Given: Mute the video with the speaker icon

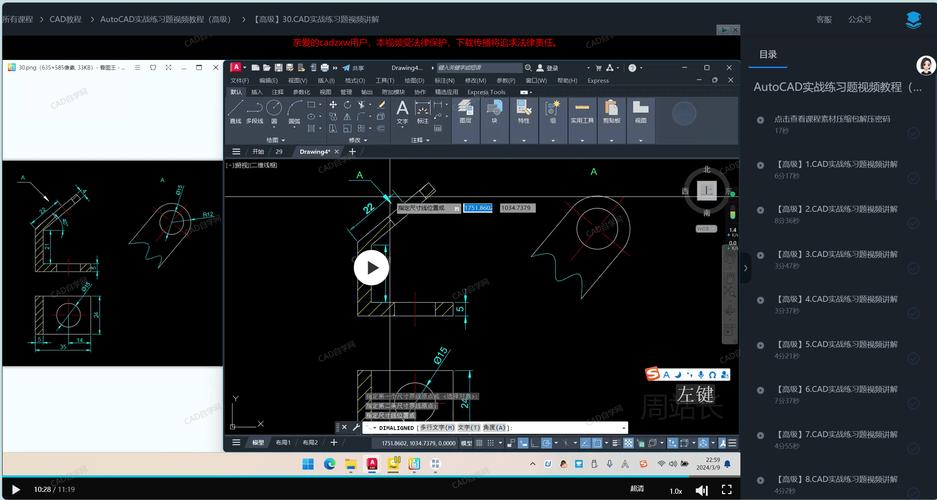Looking at the screenshot, I should point(702,490).
